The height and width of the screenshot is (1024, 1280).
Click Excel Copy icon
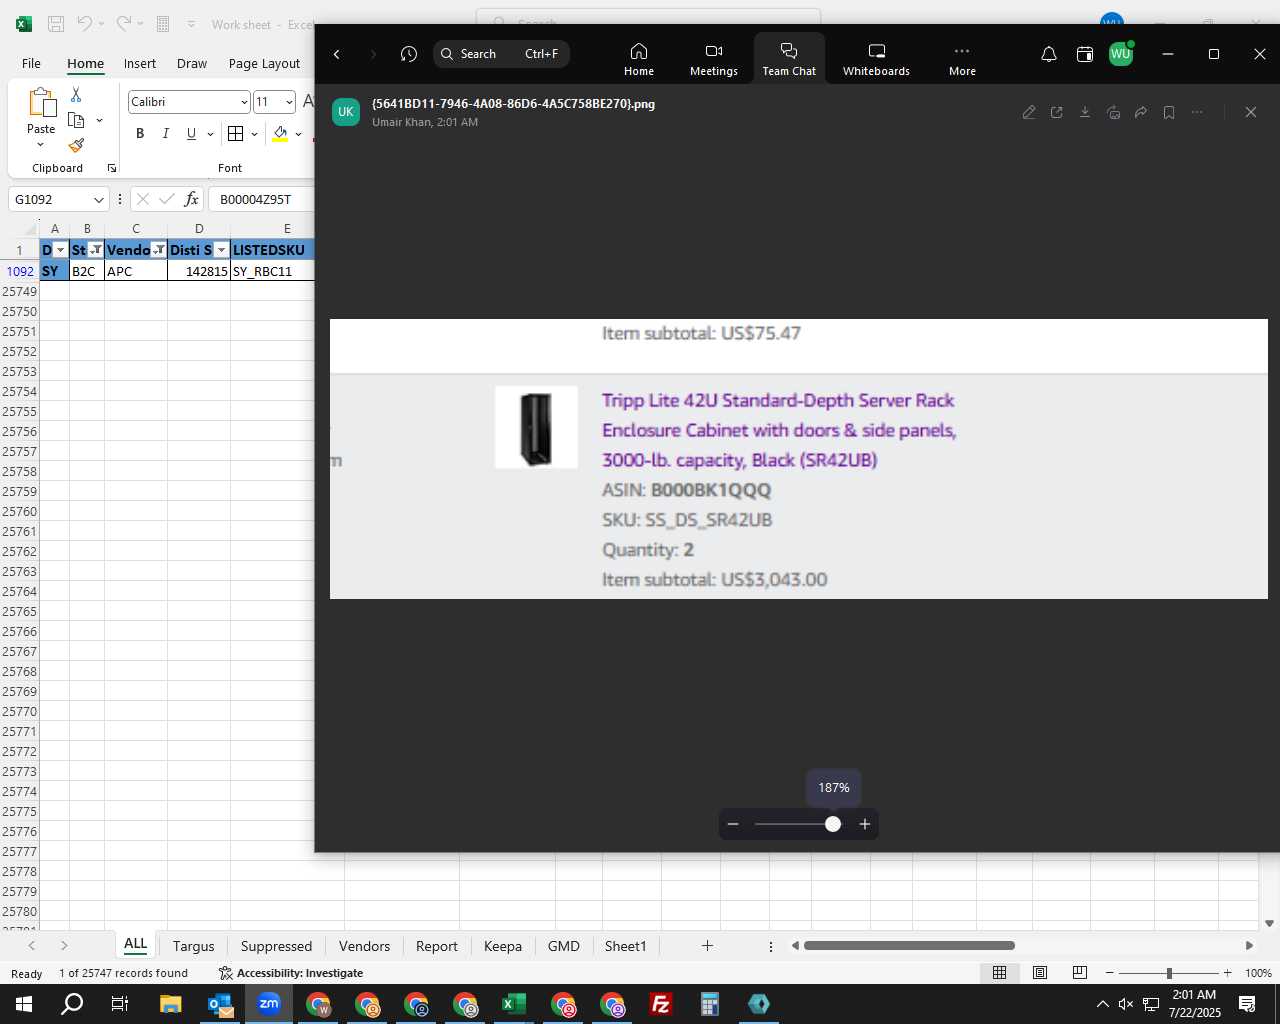point(76,120)
